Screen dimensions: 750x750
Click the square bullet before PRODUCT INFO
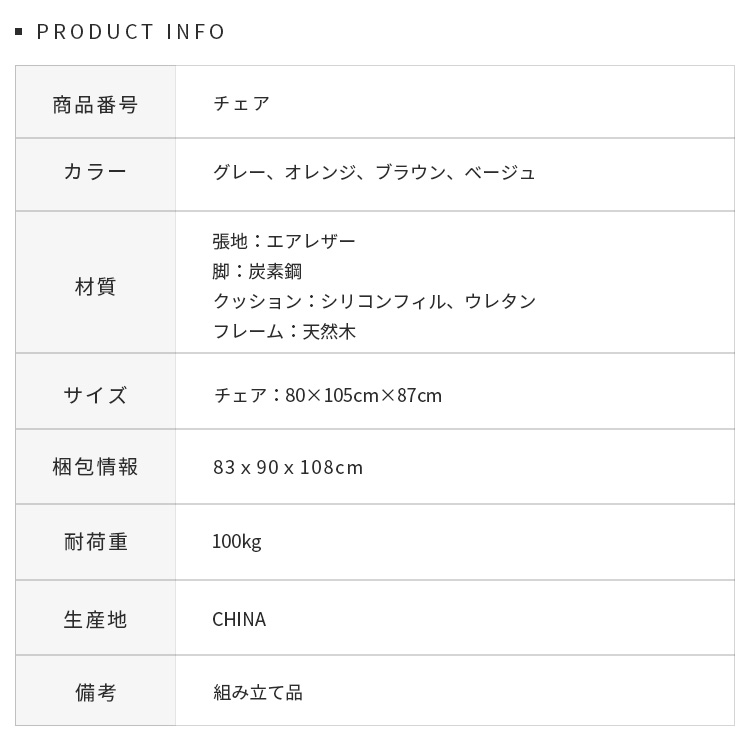tap(19, 33)
